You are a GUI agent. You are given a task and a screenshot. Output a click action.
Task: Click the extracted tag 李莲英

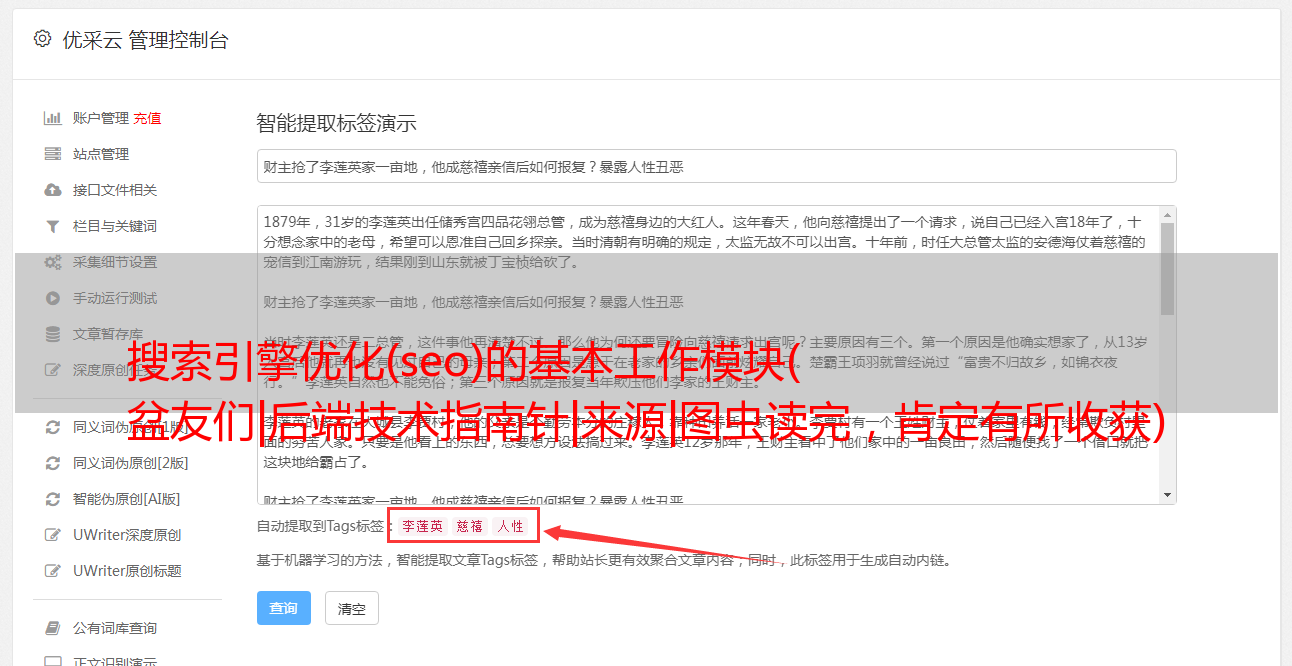tap(423, 526)
